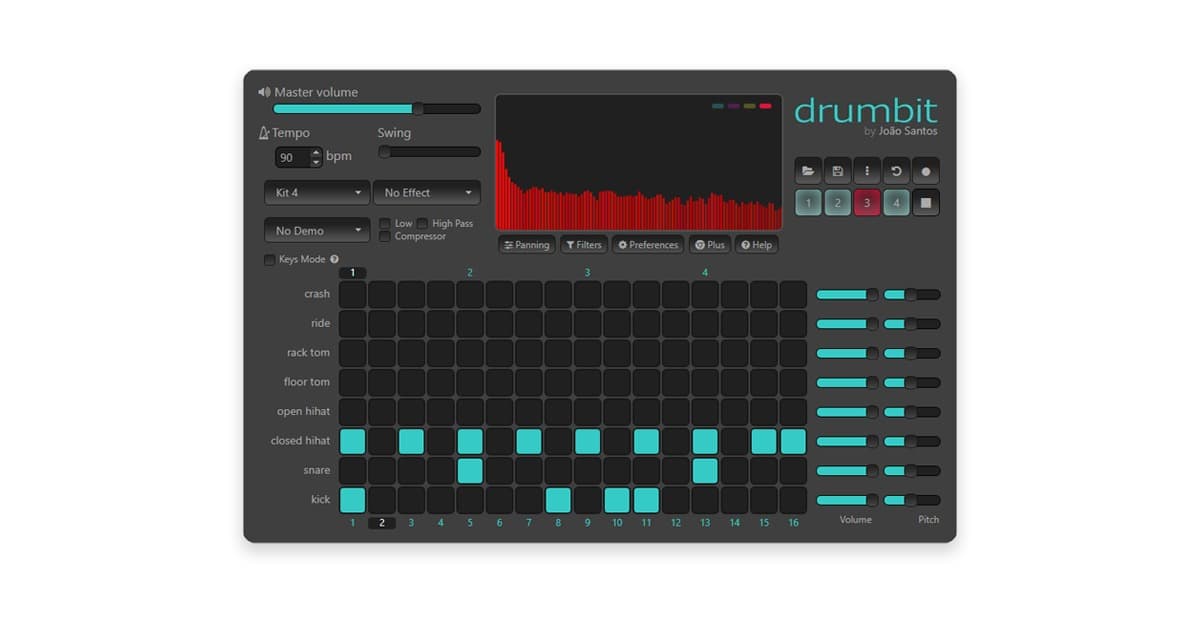Enable the High Pass filter
Viewport: 1200px width, 627px height.
424,222
